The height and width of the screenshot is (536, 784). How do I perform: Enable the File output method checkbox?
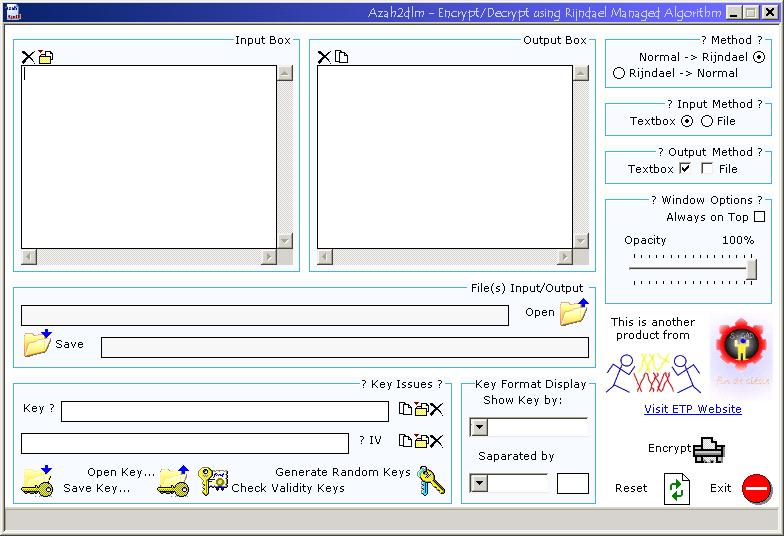click(707, 168)
